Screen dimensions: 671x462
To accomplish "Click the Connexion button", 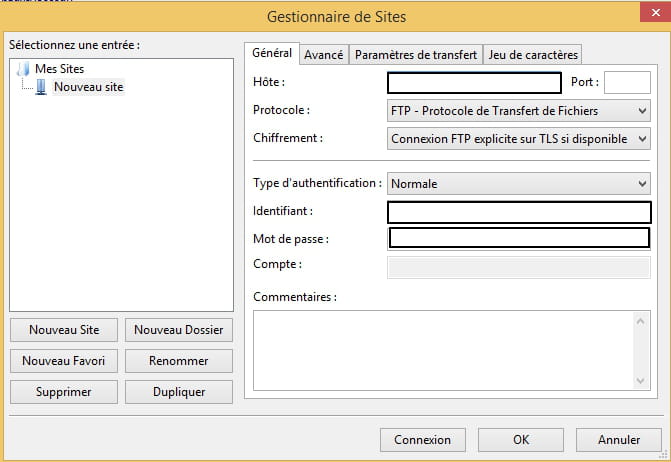I will 423,440.
